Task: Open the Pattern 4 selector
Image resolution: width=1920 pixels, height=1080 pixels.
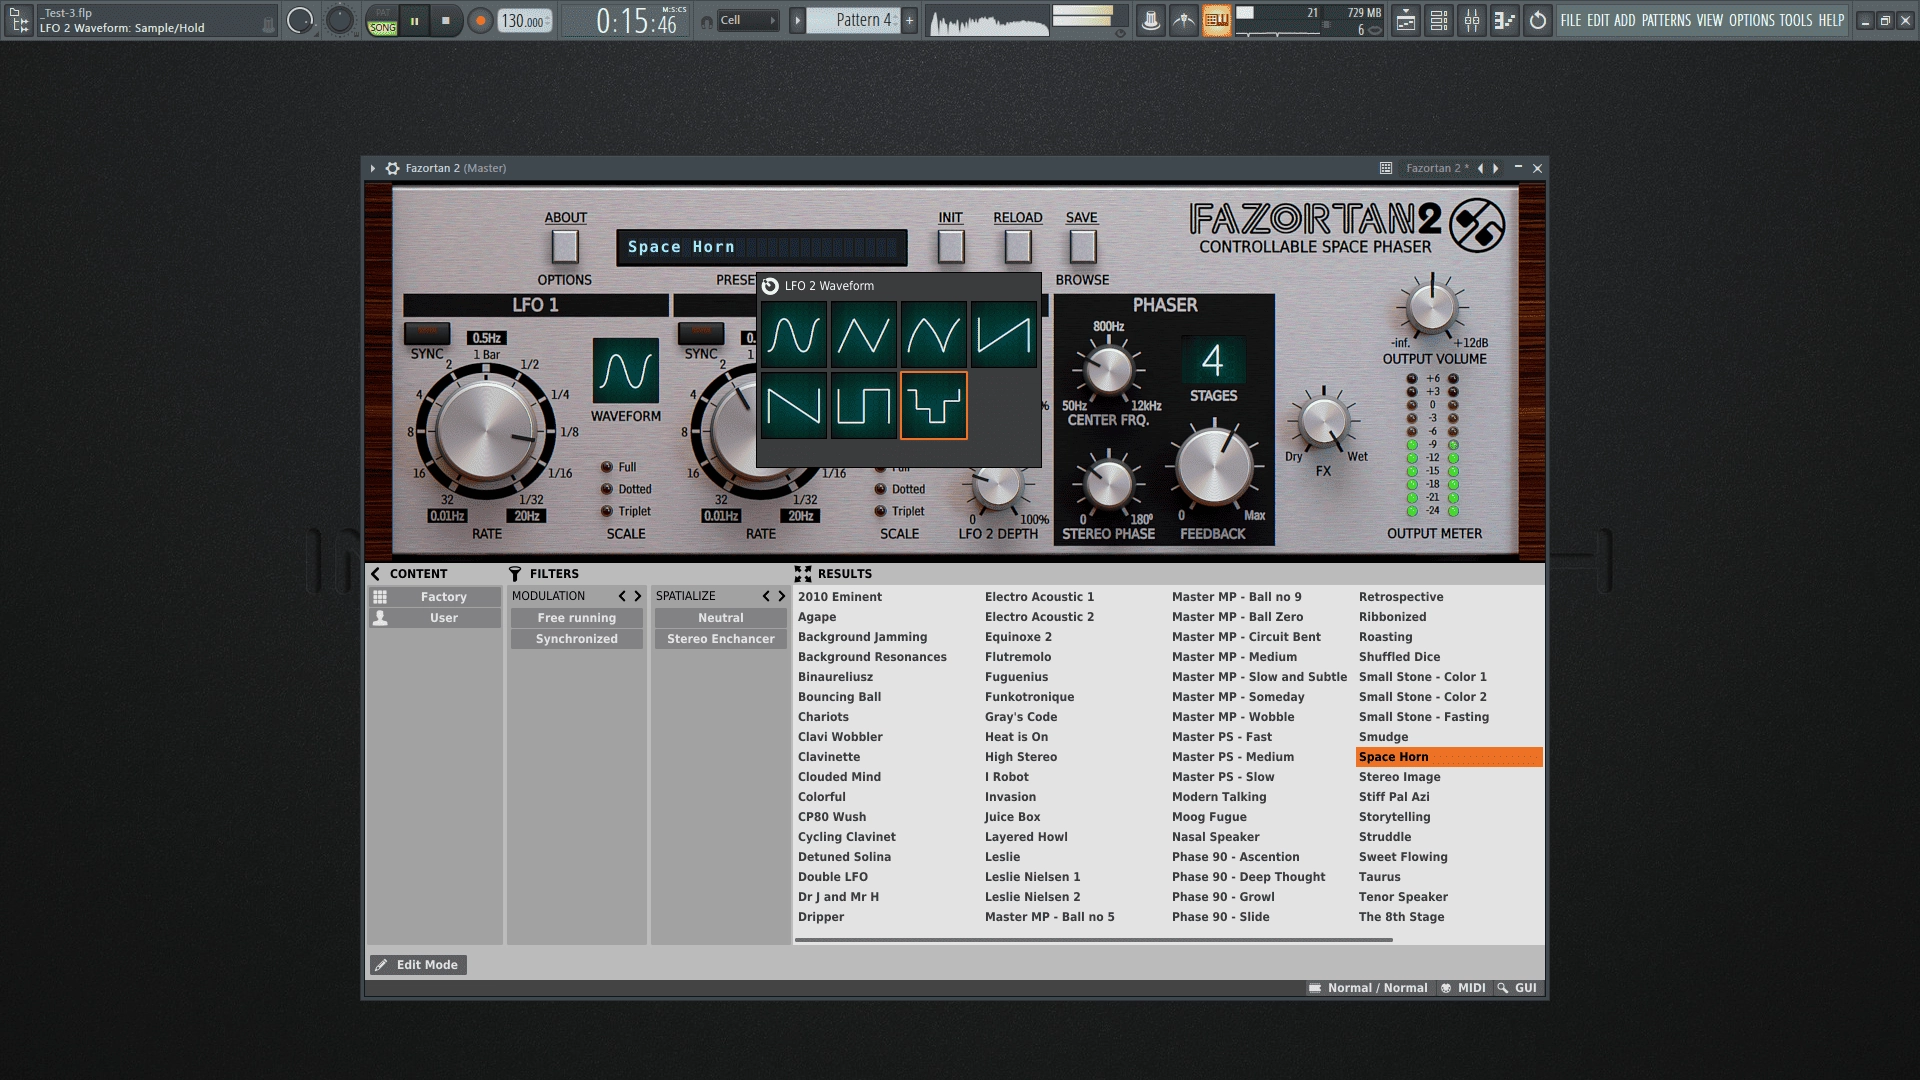Action: 854,20
